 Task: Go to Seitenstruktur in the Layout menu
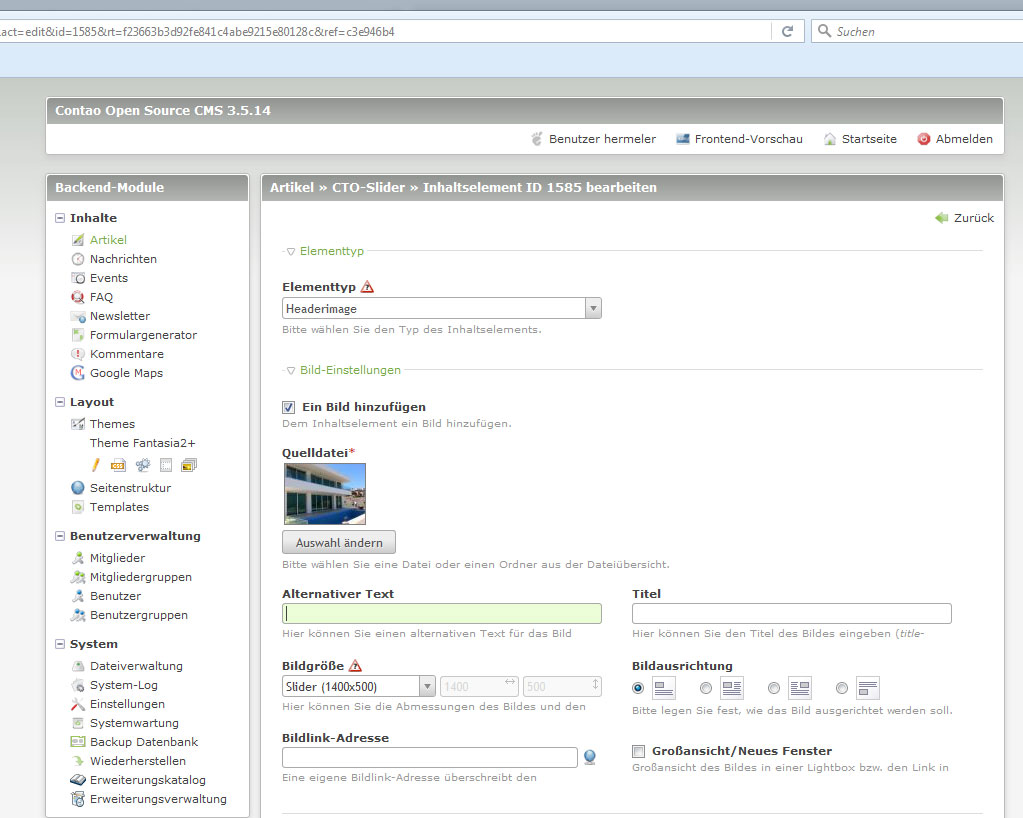click(130, 488)
